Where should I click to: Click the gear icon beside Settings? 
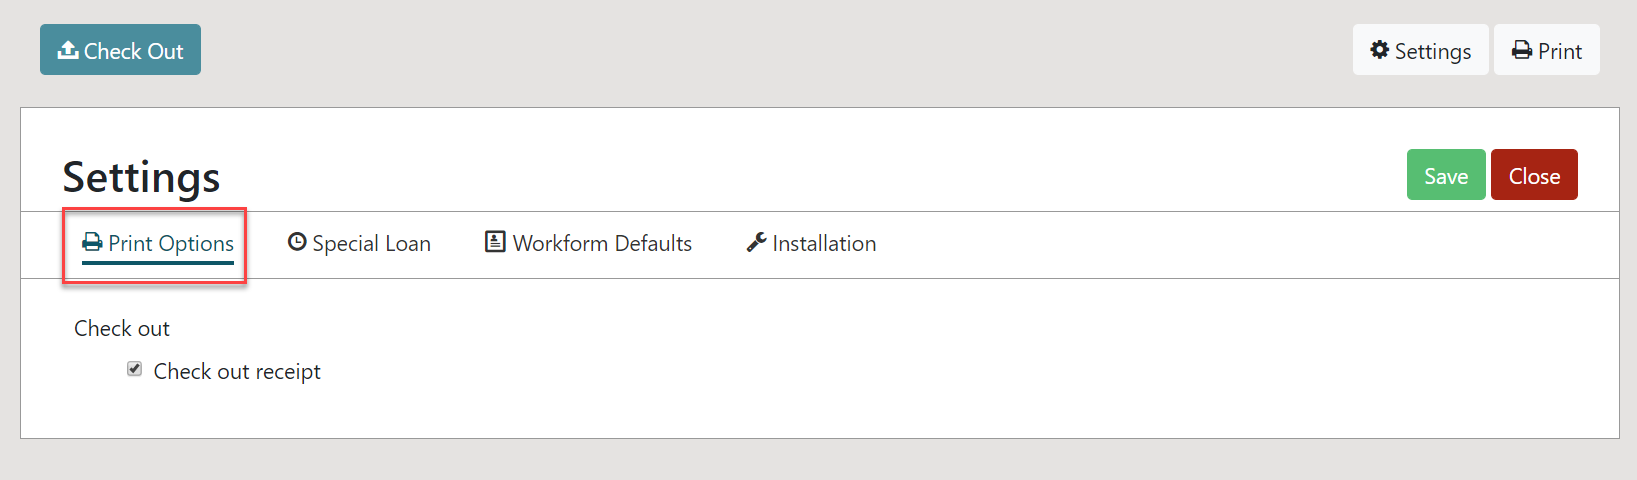point(1380,50)
